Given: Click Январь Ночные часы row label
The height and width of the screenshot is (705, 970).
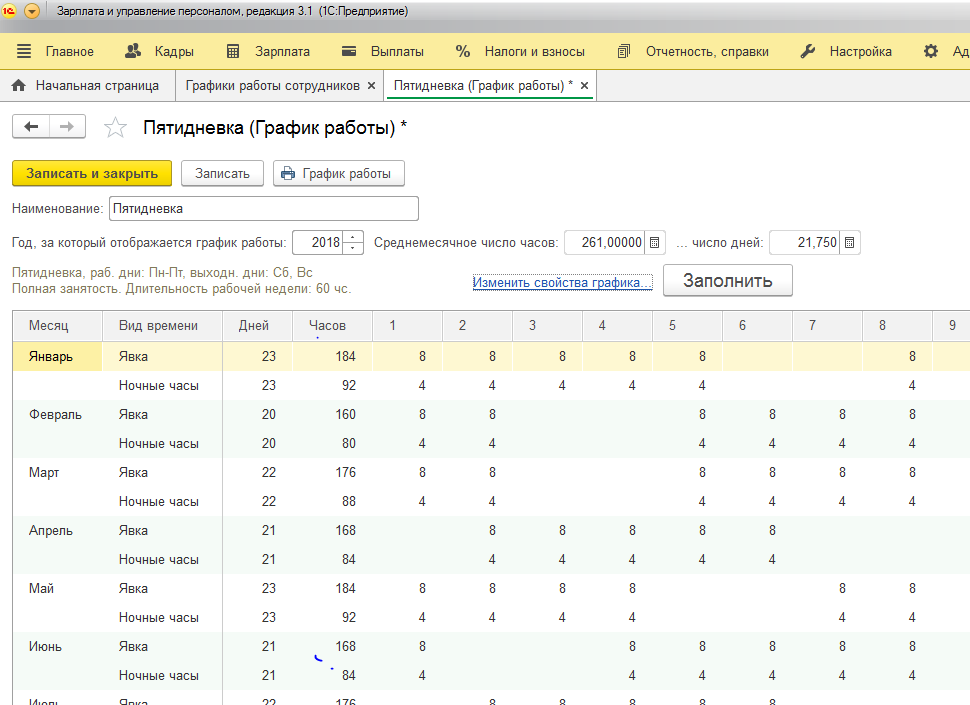Looking at the screenshot, I should click(x=162, y=385).
